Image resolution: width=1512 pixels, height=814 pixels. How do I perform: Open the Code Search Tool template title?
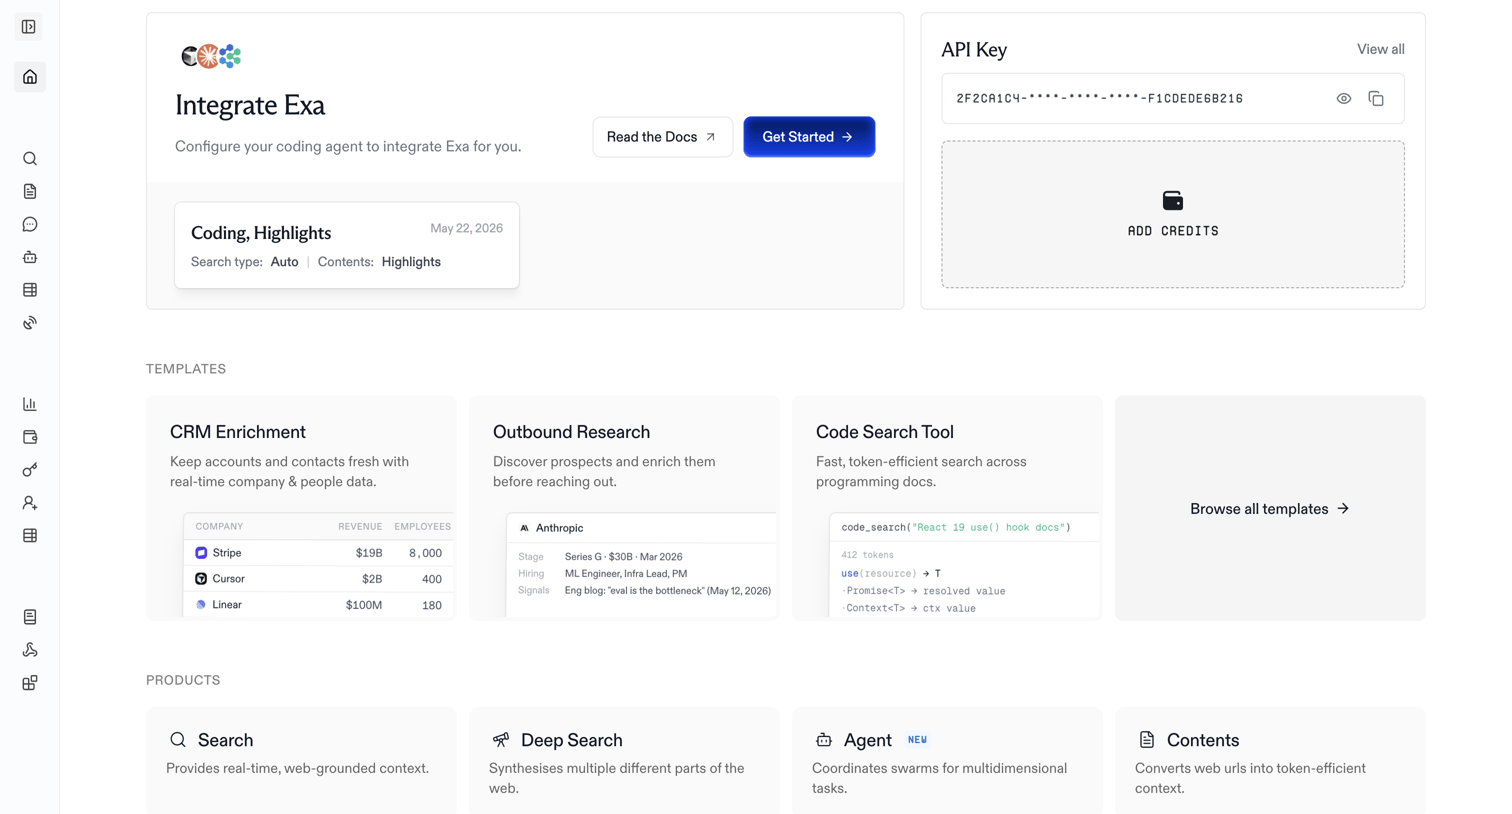pos(885,432)
